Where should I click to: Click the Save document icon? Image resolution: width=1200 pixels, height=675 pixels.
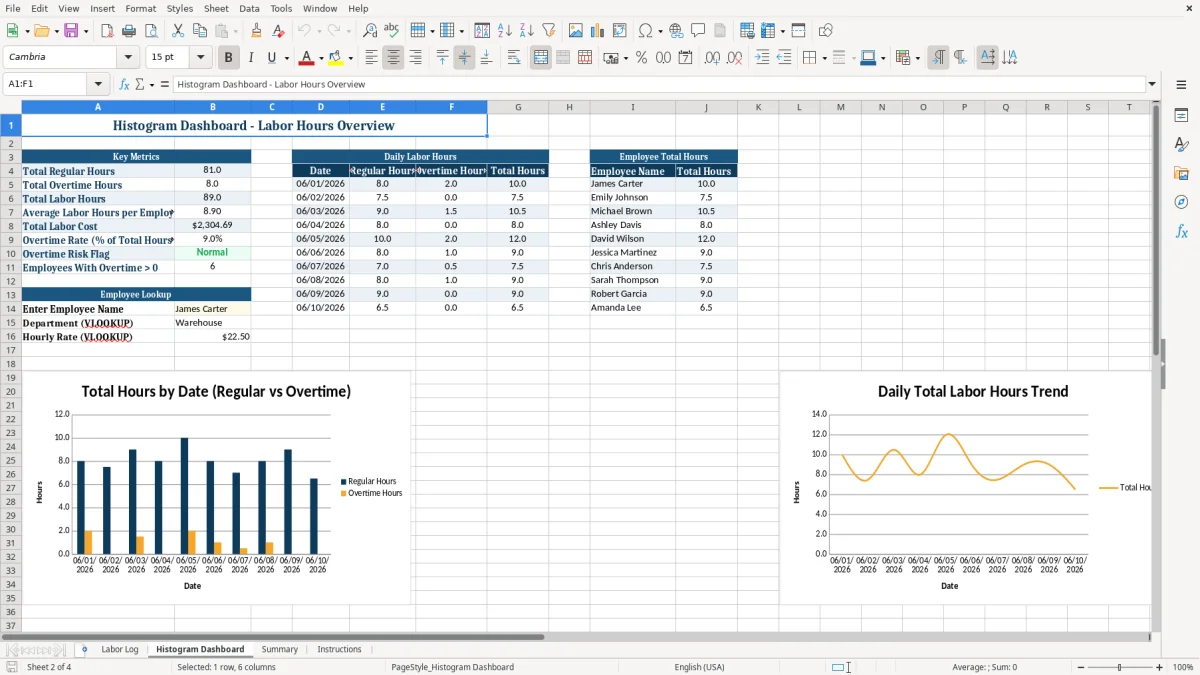pyautogui.click(x=69, y=31)
